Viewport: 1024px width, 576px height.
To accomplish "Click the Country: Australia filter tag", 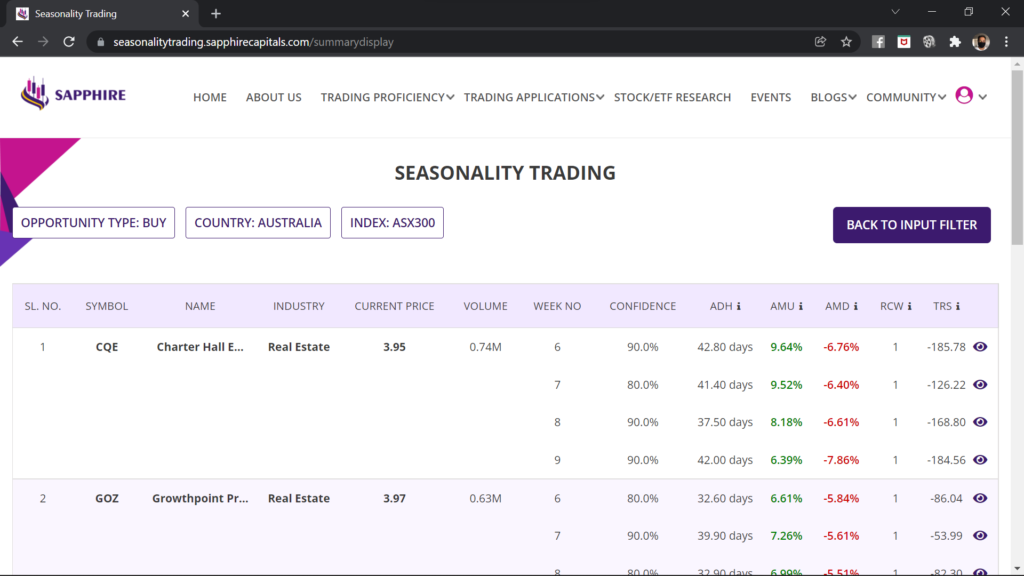I will point(258,223).
